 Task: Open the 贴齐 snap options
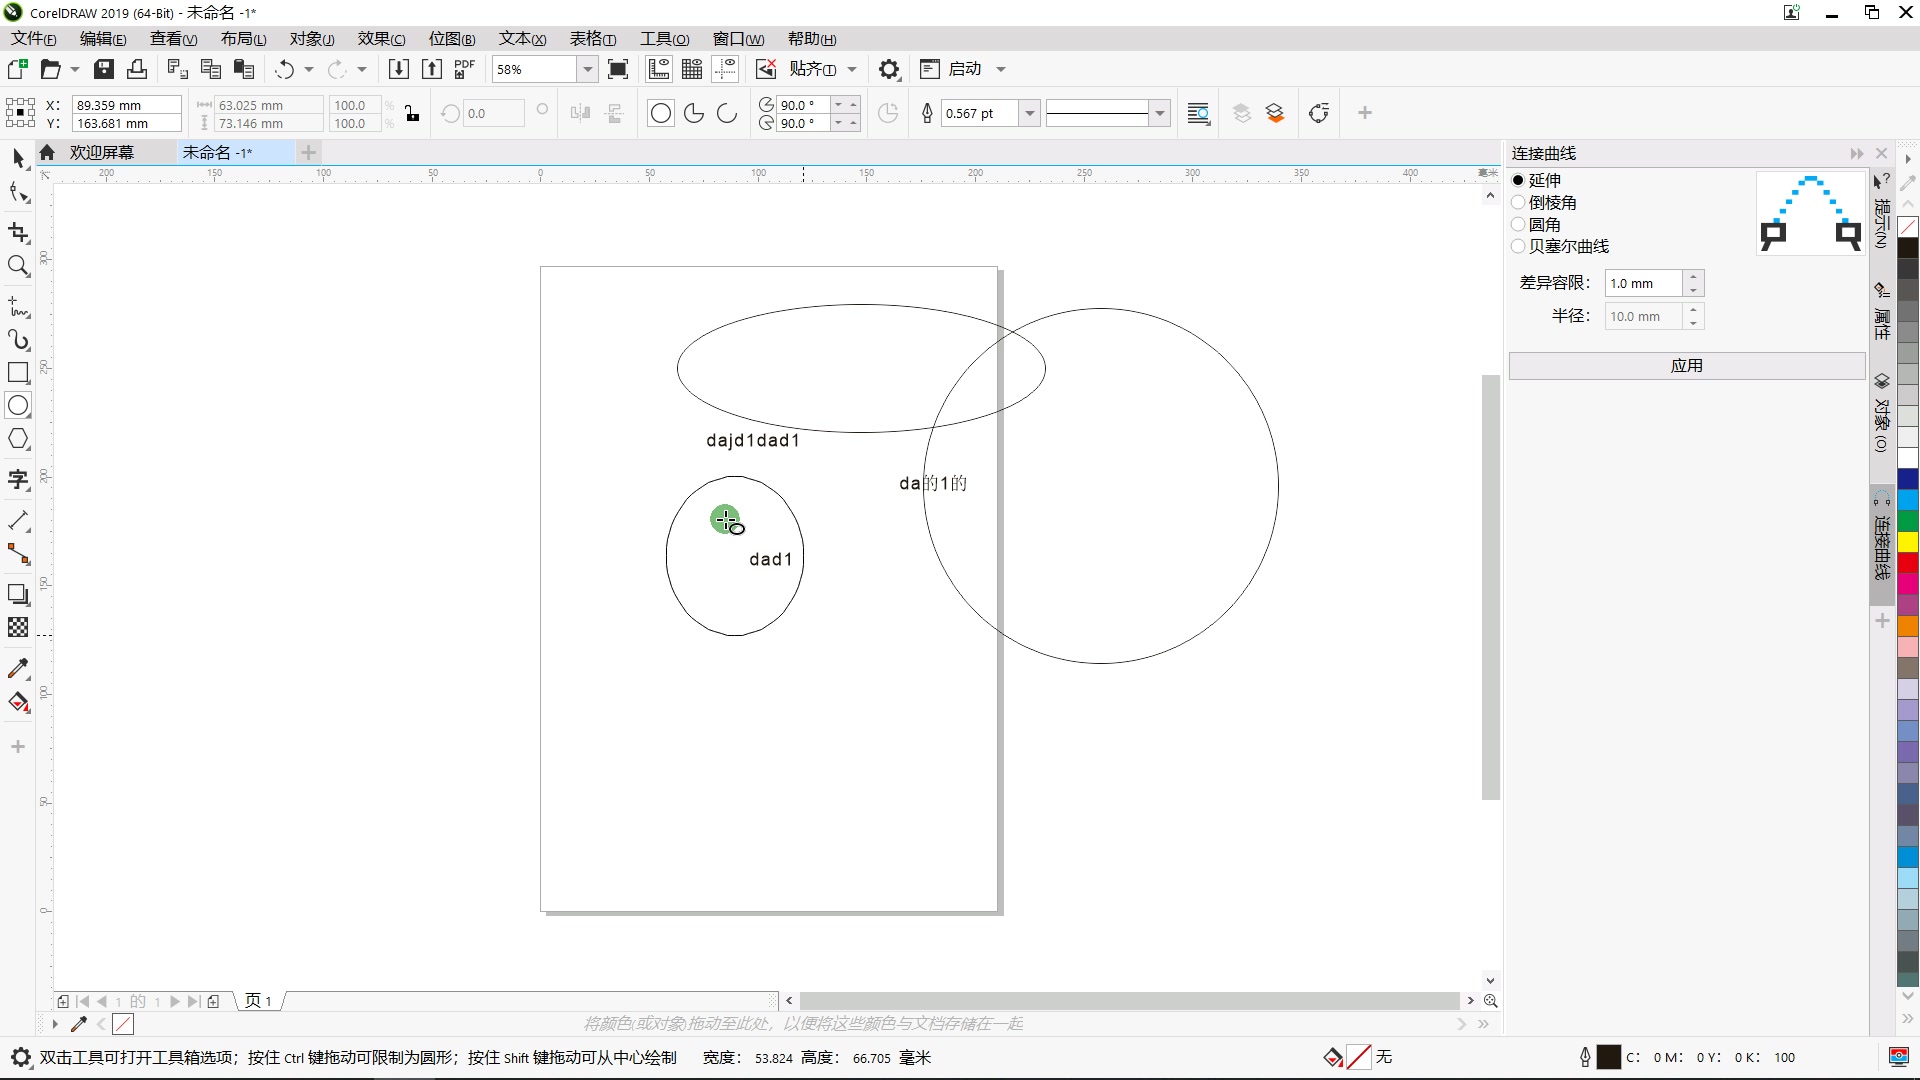(812, 69)
